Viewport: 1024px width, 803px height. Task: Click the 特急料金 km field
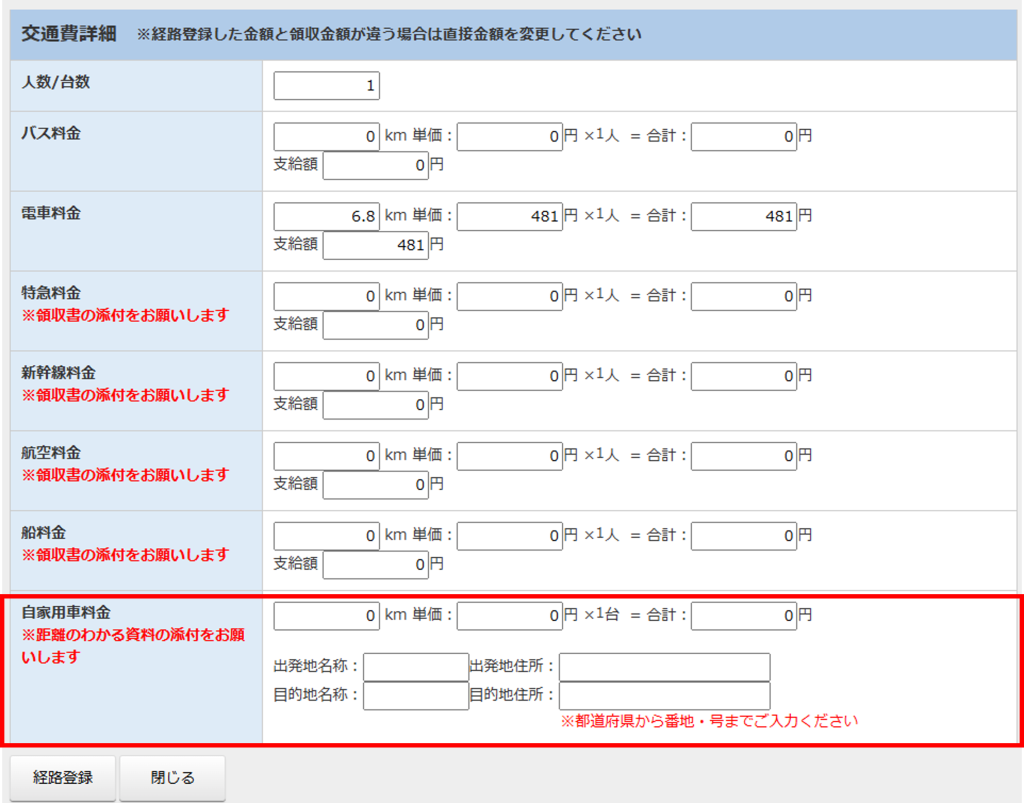[x=327, y=296]
